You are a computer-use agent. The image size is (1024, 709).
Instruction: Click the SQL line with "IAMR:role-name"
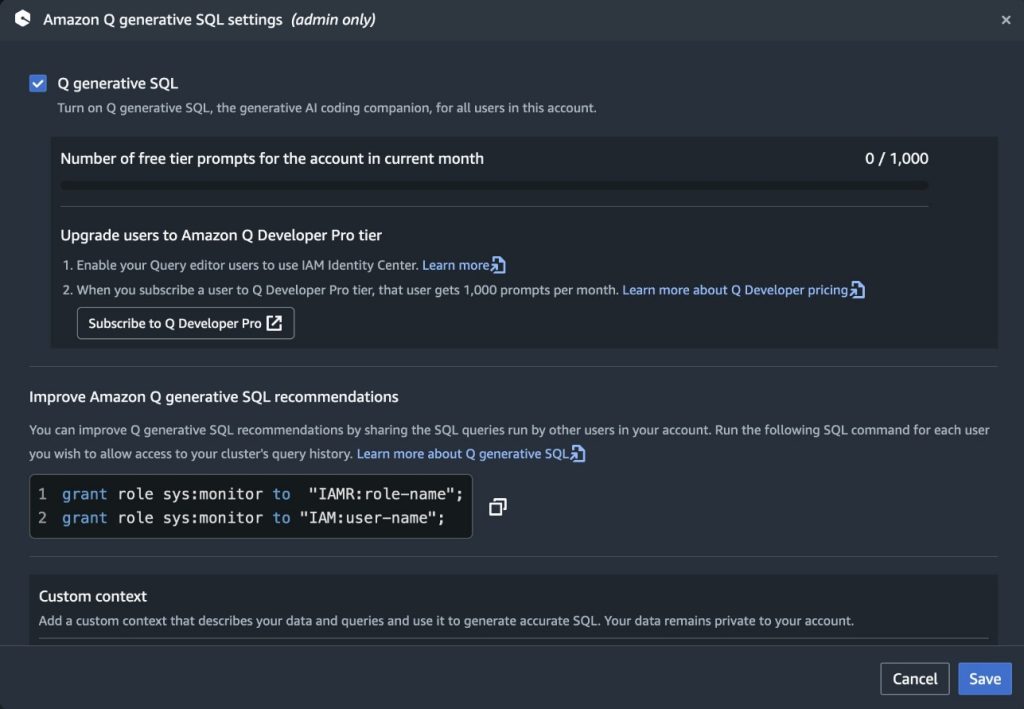tap(262, 494)
